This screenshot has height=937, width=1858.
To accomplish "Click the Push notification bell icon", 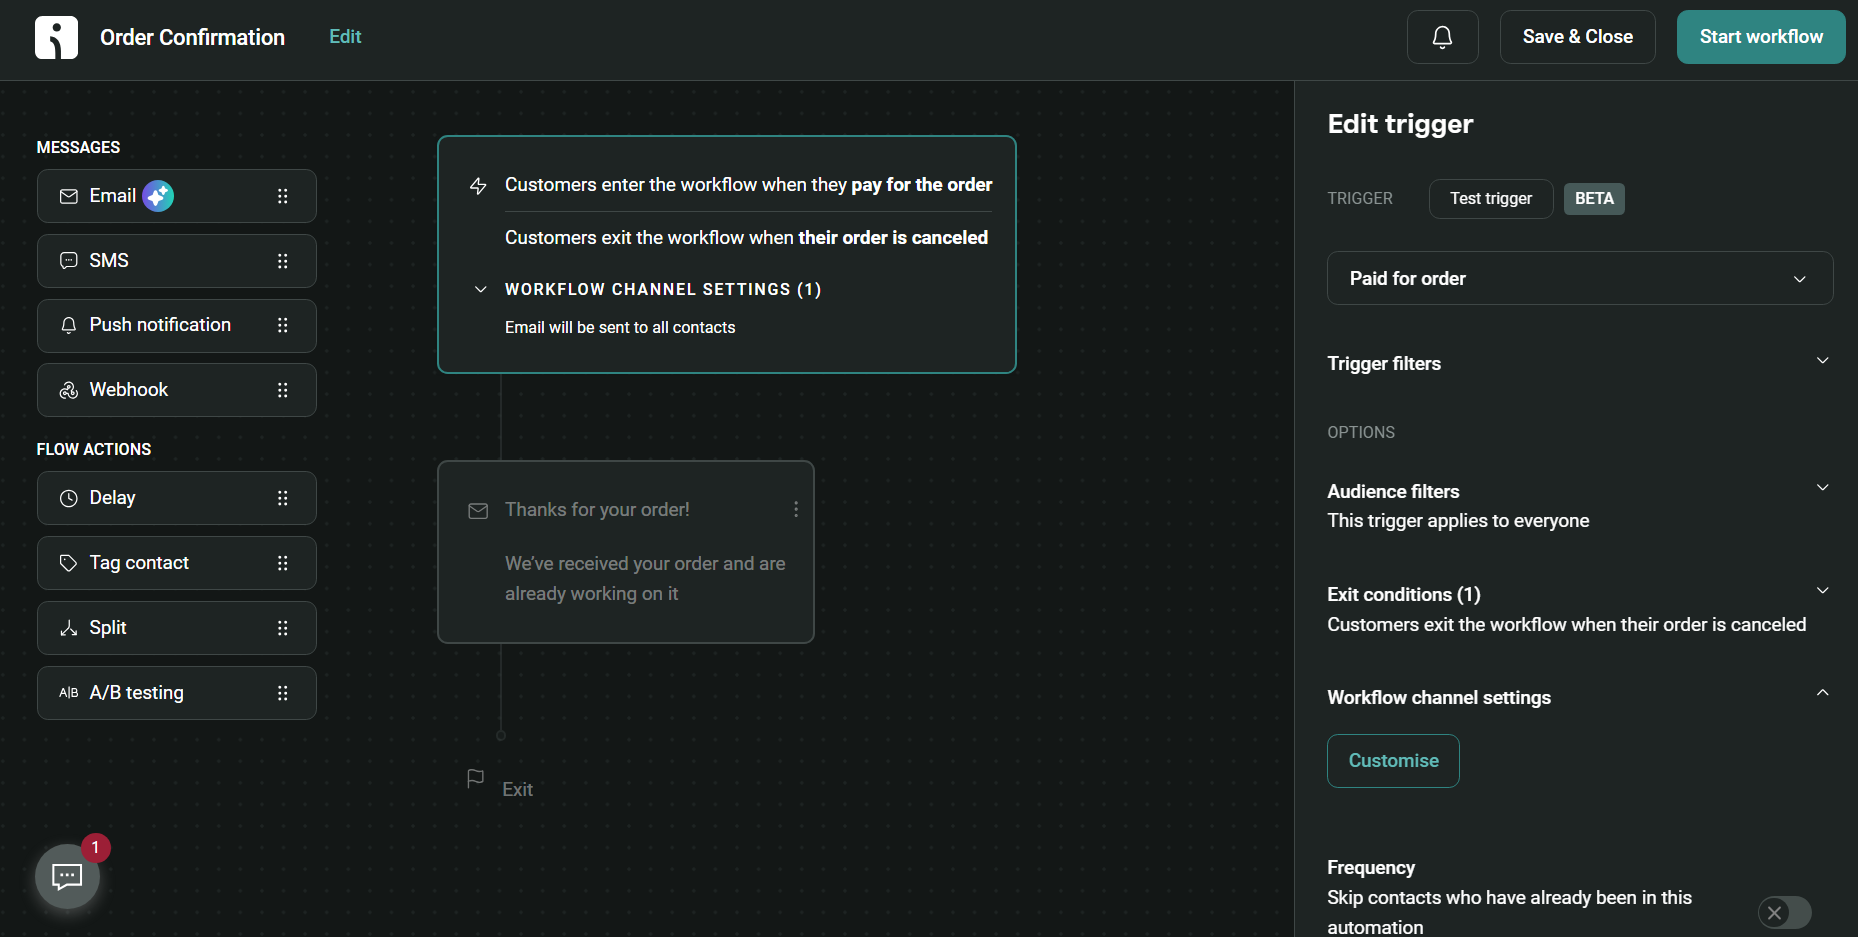I will (x=69, y=326).
